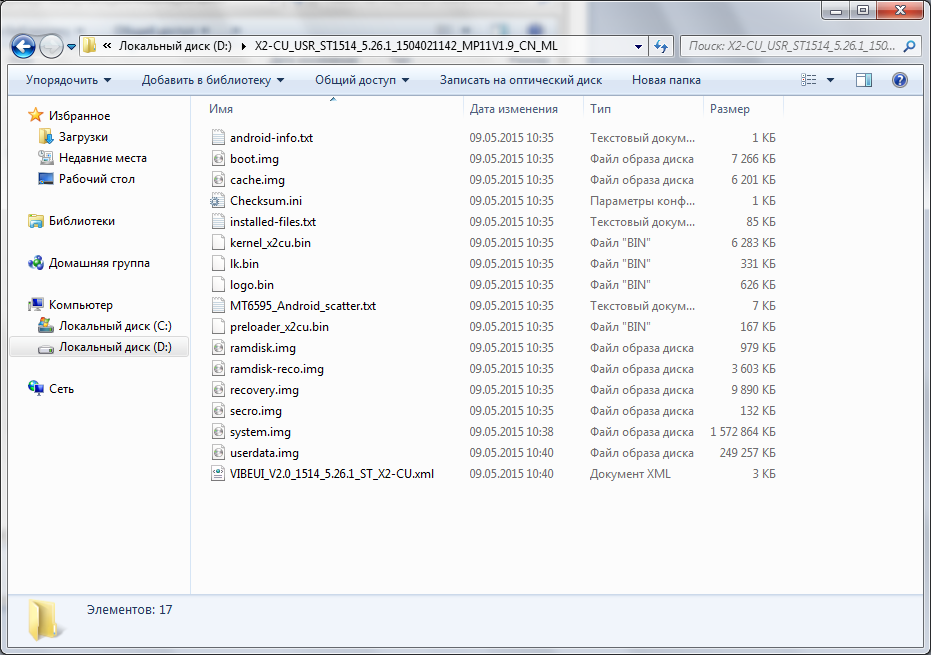The image size is (931, 655).
Task: Select the file name recovery.img
Action: coord(264,390)
